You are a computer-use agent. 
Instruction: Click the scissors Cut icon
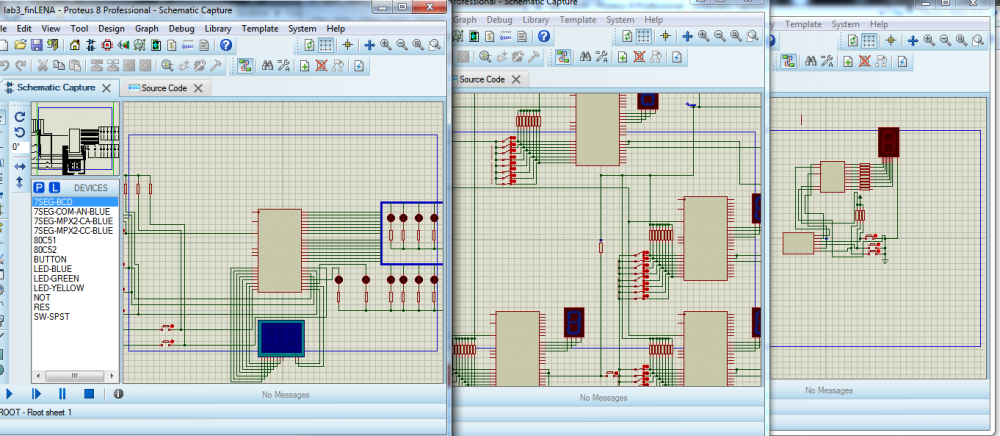(42, 66)
